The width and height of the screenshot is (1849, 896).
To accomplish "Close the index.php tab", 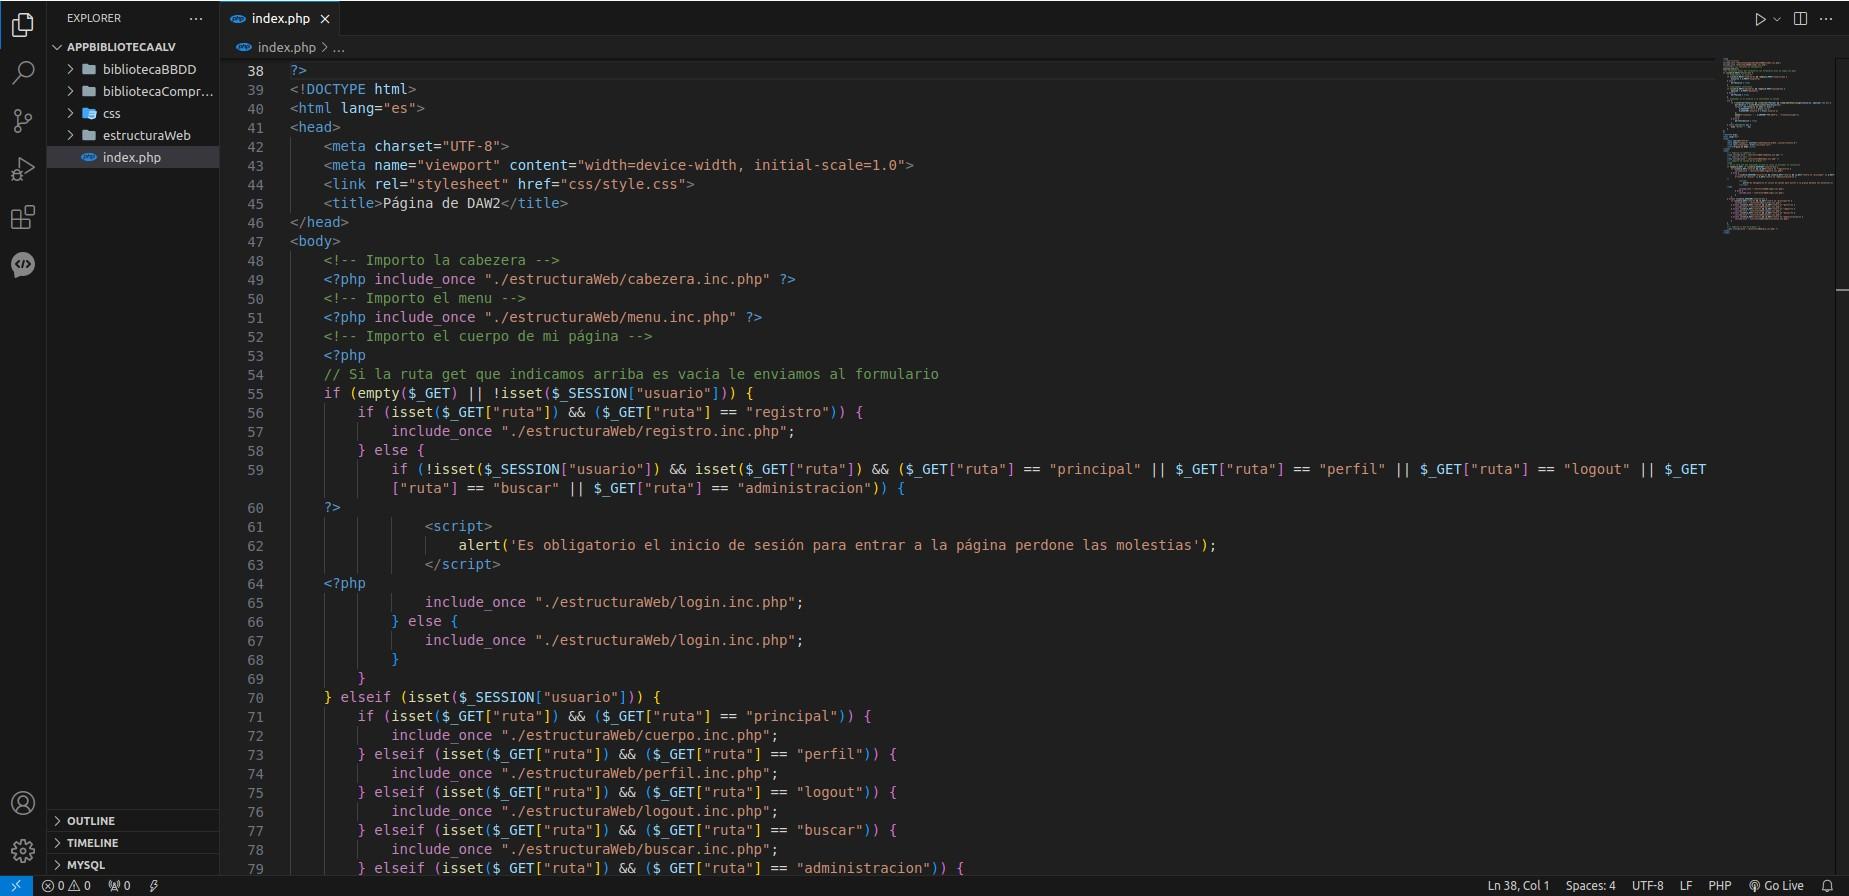I will tap(325, 18).
